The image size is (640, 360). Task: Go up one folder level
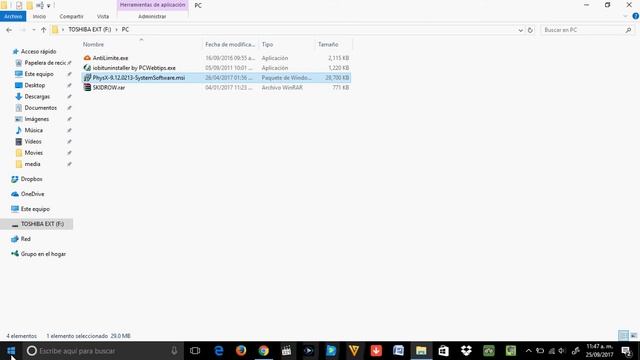point(44,30)
